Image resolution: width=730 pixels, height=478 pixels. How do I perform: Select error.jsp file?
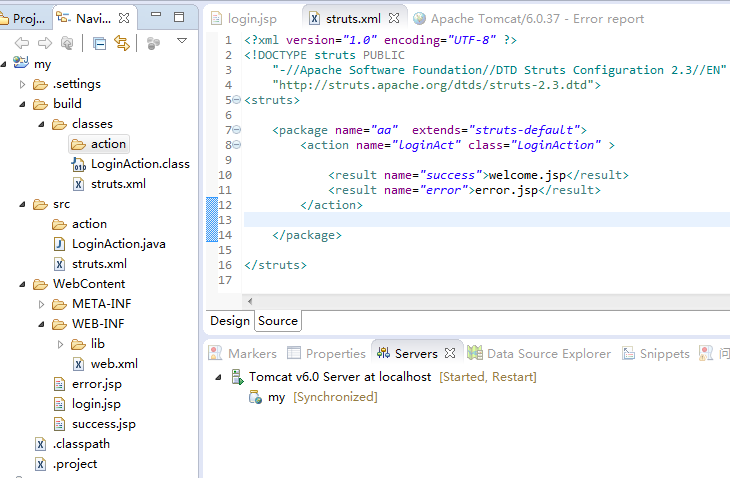point(88,384)
